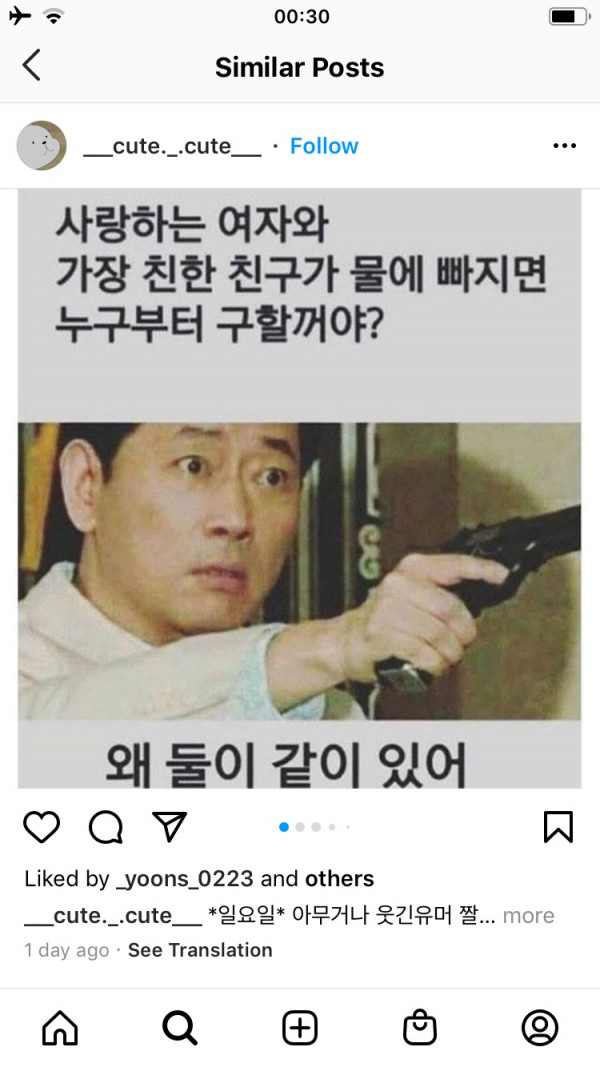The width and height of the screenshot is (600, 1067).
Task: Go to Home tab
Action: 61,1028
